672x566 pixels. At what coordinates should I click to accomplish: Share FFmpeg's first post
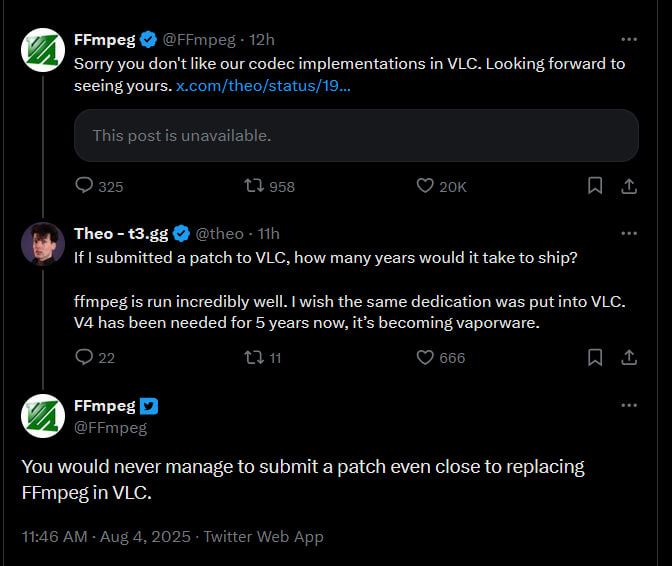pos(629,186)
